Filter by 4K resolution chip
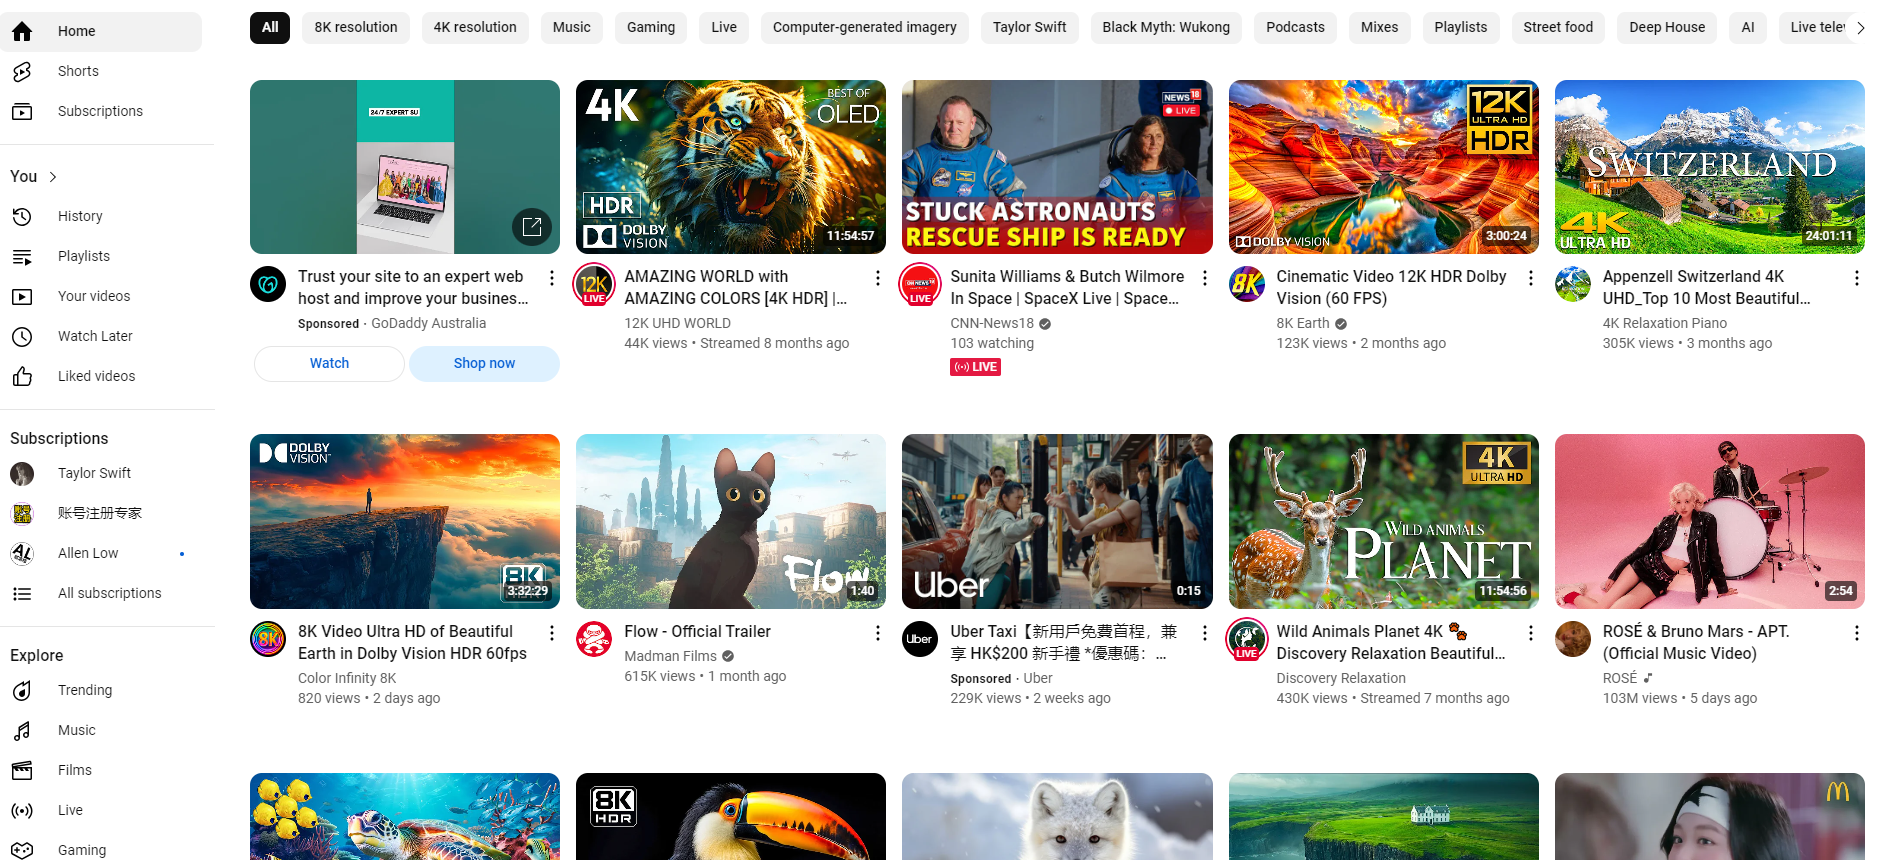Image resolution: width=1877 pixels, height=860 pixels. 475,28
